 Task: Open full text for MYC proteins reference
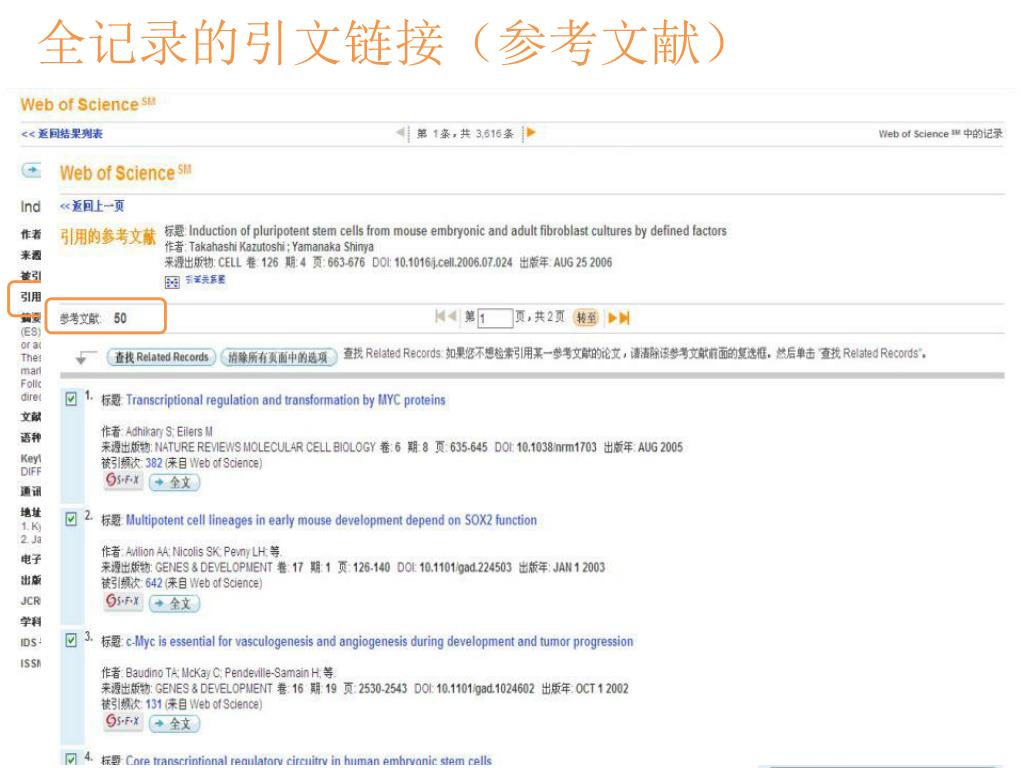(174, 483)
